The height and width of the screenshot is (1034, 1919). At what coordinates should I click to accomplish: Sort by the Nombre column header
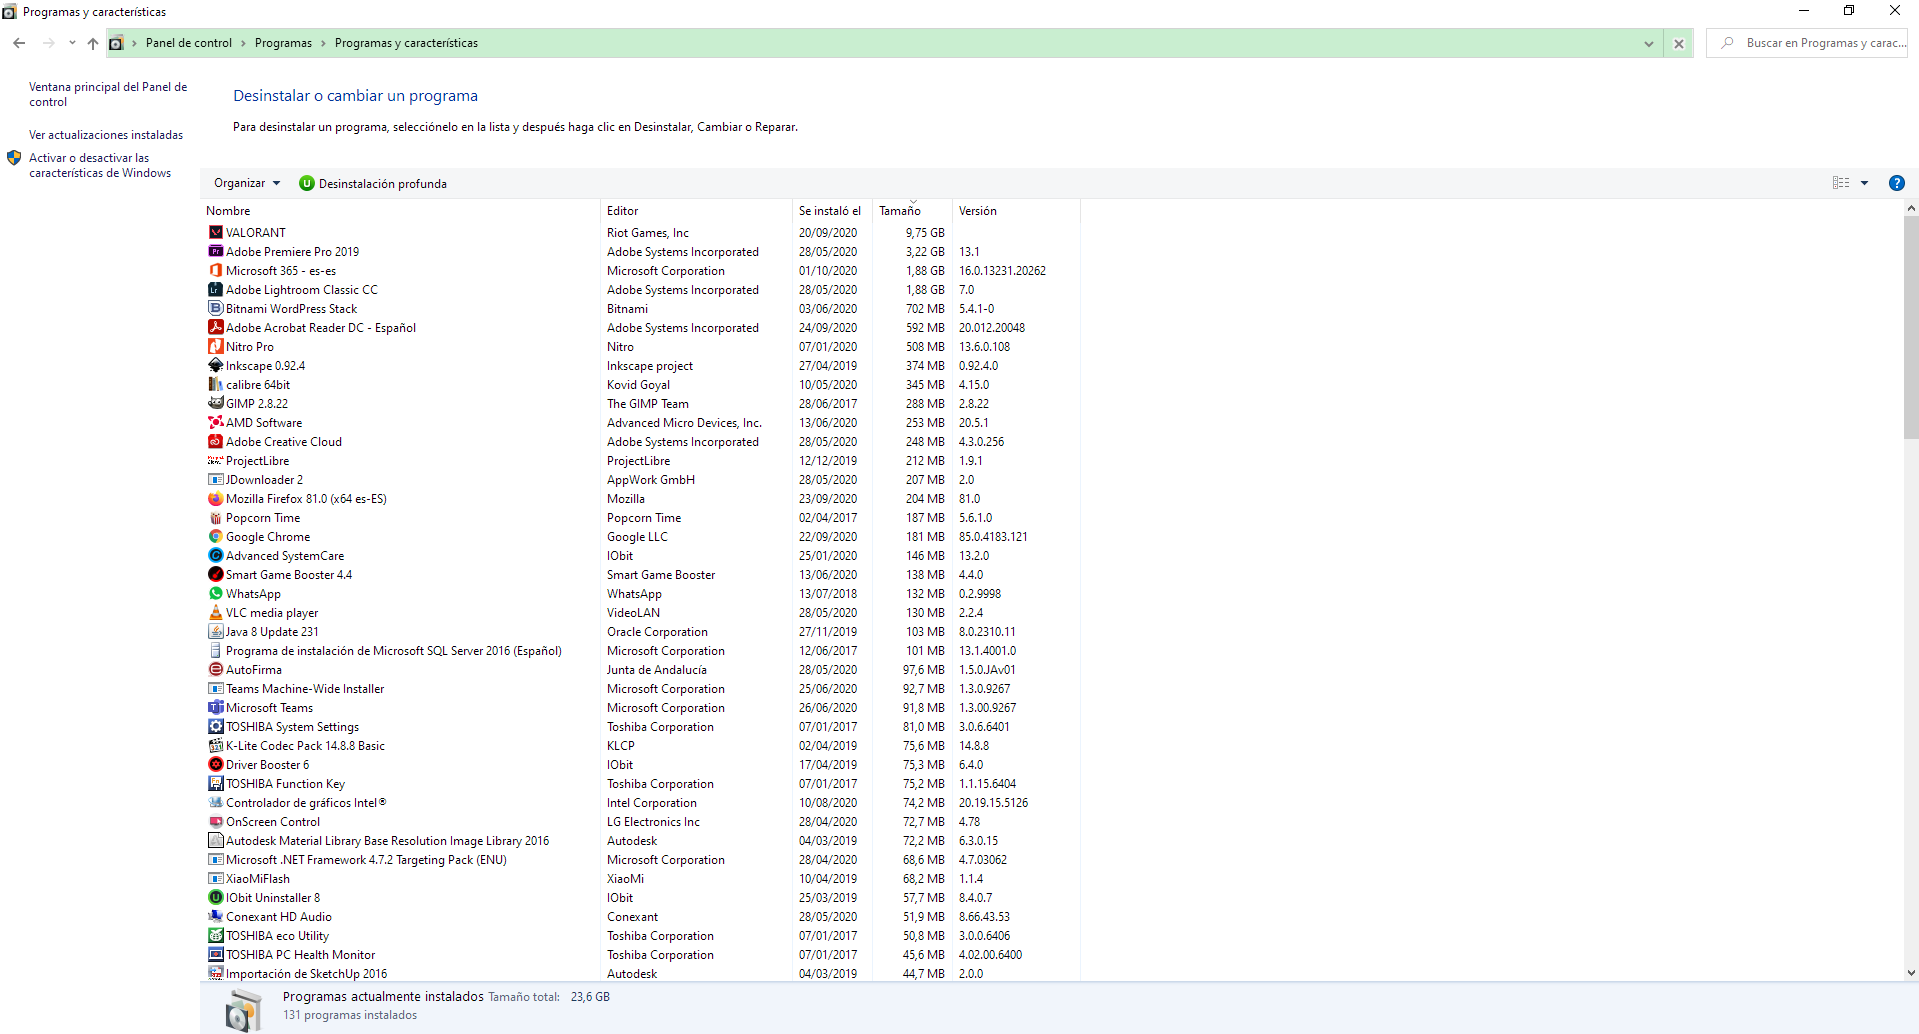click(401, 211)
